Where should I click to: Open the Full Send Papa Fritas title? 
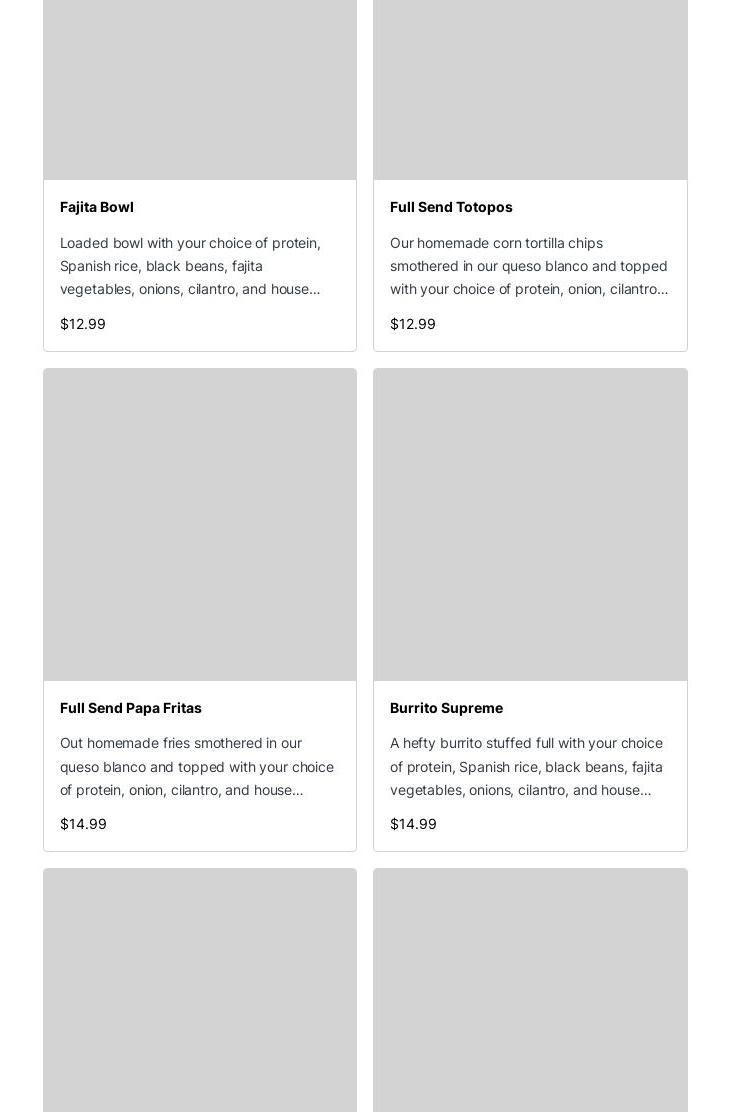(x=131, y=708)
